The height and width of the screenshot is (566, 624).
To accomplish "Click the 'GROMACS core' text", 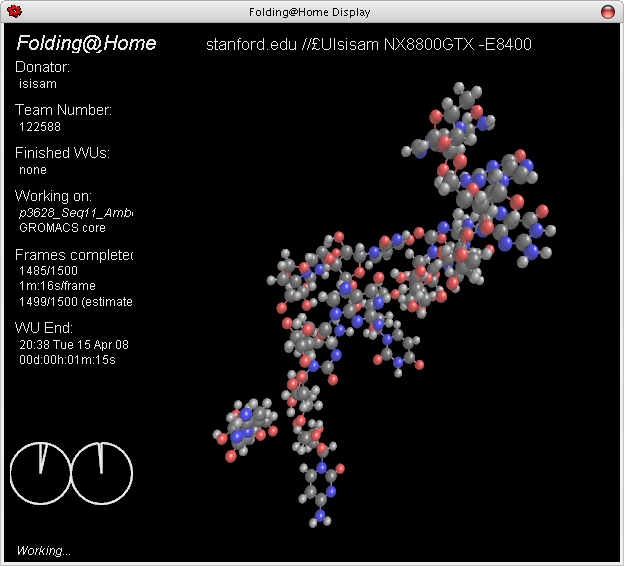I will click(x=62, y=228).
